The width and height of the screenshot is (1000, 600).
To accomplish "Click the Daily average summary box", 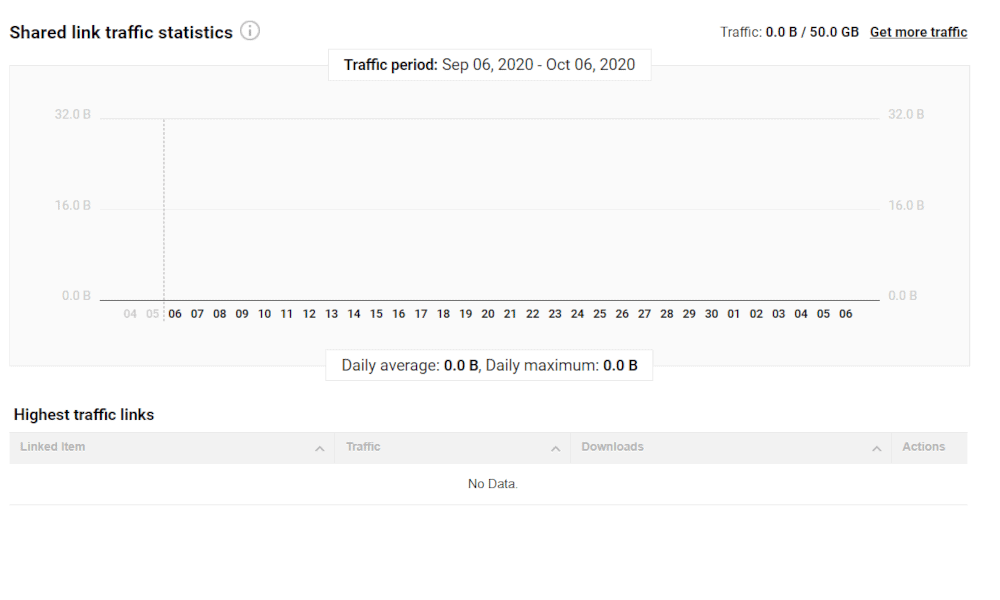I will [489, 365].
